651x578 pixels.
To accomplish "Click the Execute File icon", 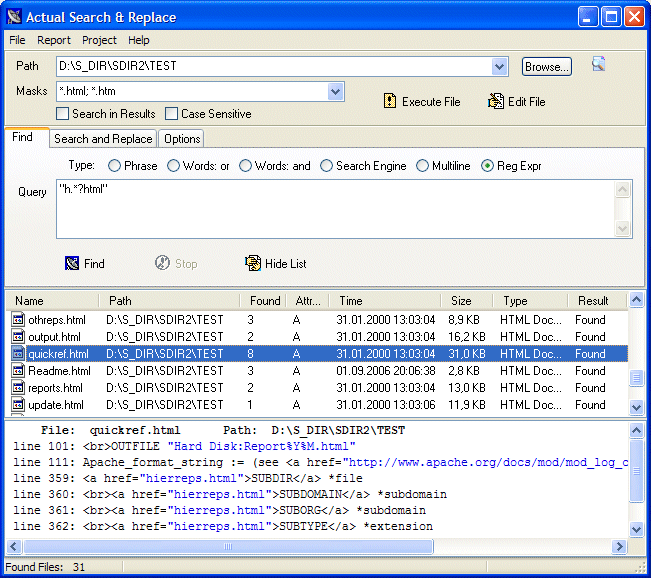I will [389, 100].
